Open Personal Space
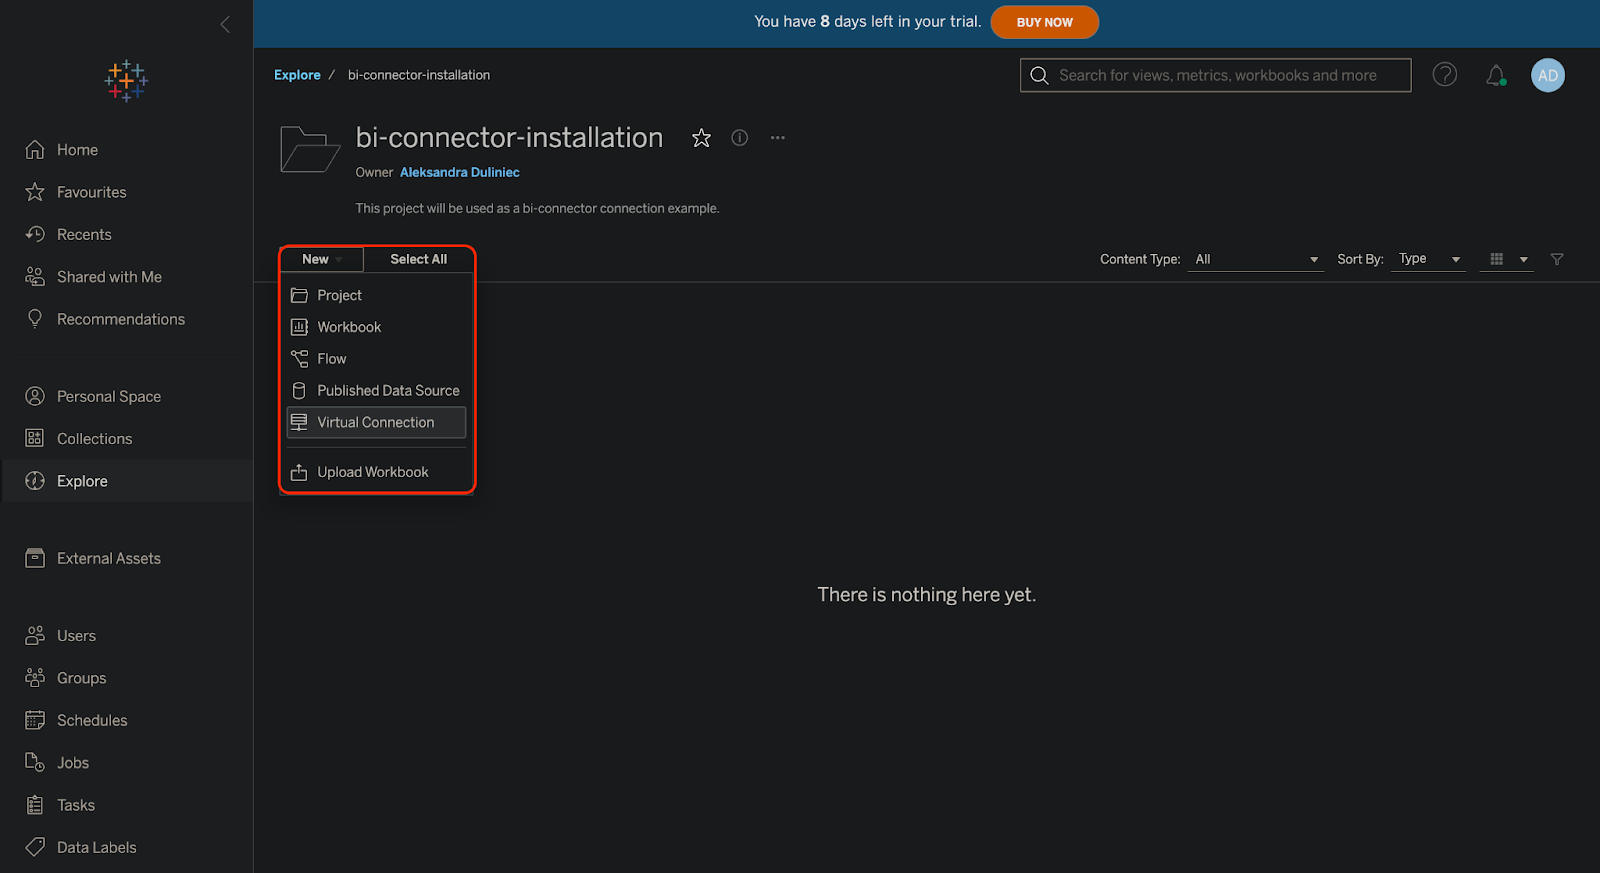 [x=109, y=396]
